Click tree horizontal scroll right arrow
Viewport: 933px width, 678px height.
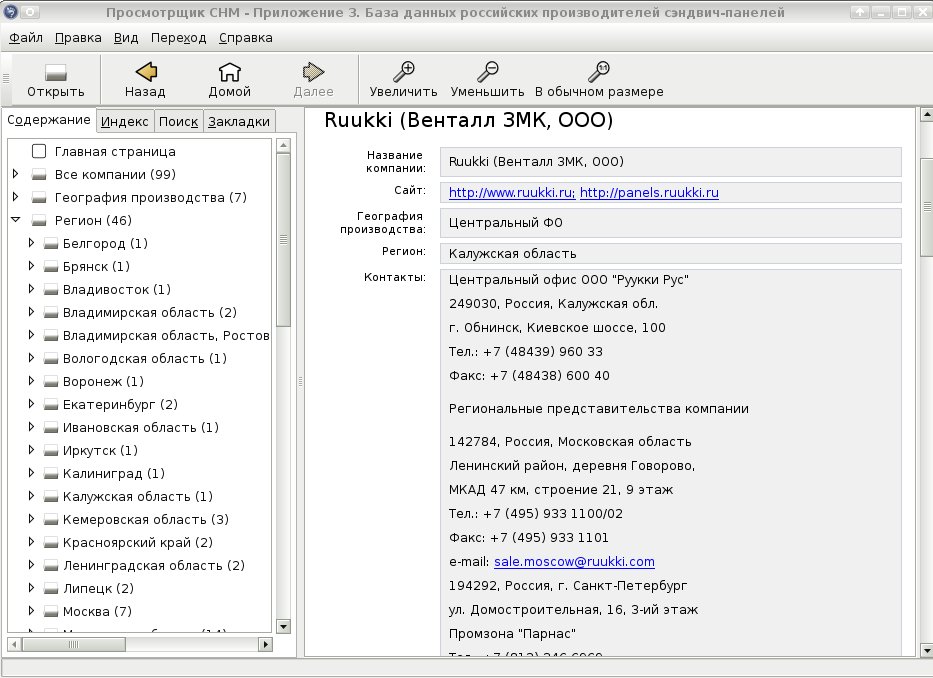(x=265, y=644)
